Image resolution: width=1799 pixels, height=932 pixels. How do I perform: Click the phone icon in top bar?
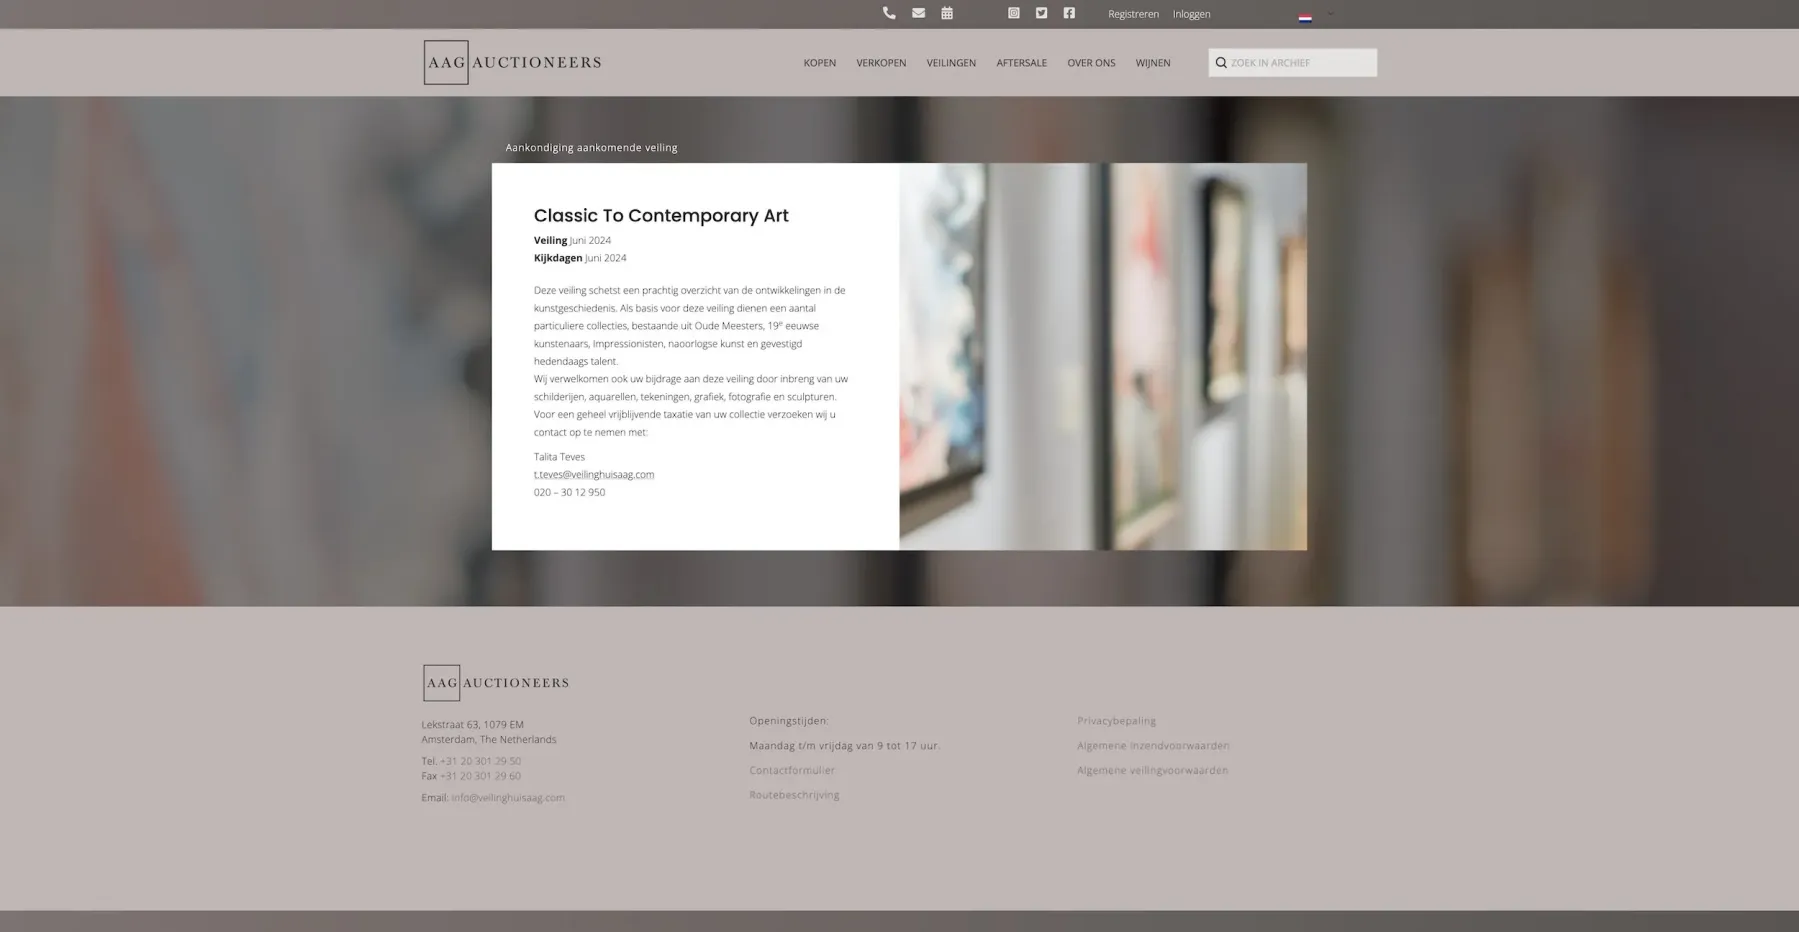click(x=889, y=13)
